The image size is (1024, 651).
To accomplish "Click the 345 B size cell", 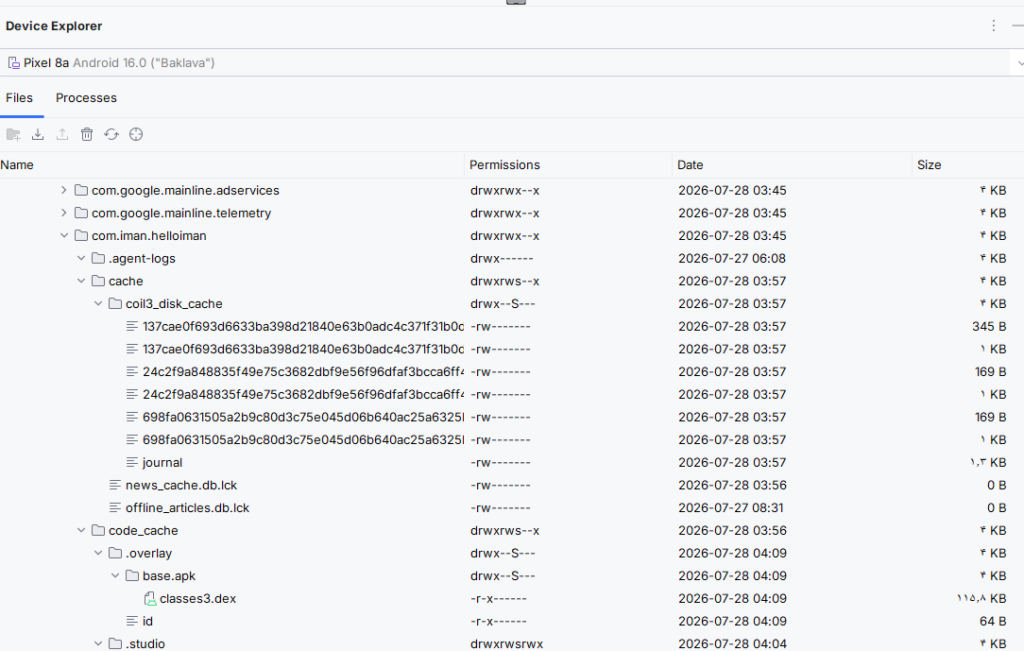I will 989,326.
